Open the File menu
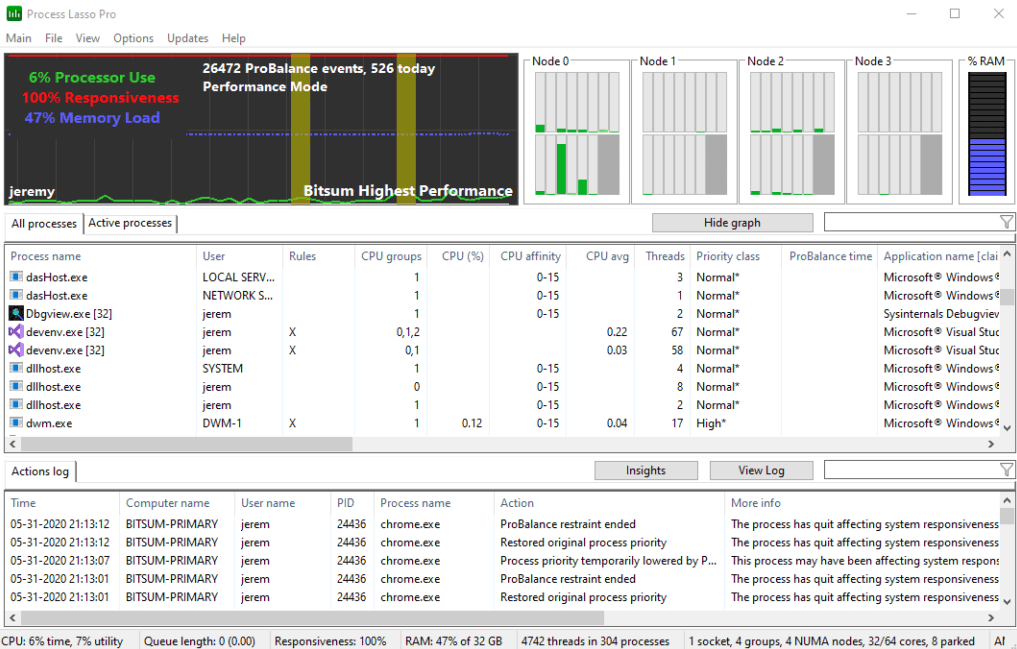Image resolution: width=1017 pixels, height=649 pixels. [x=54, y=38]
